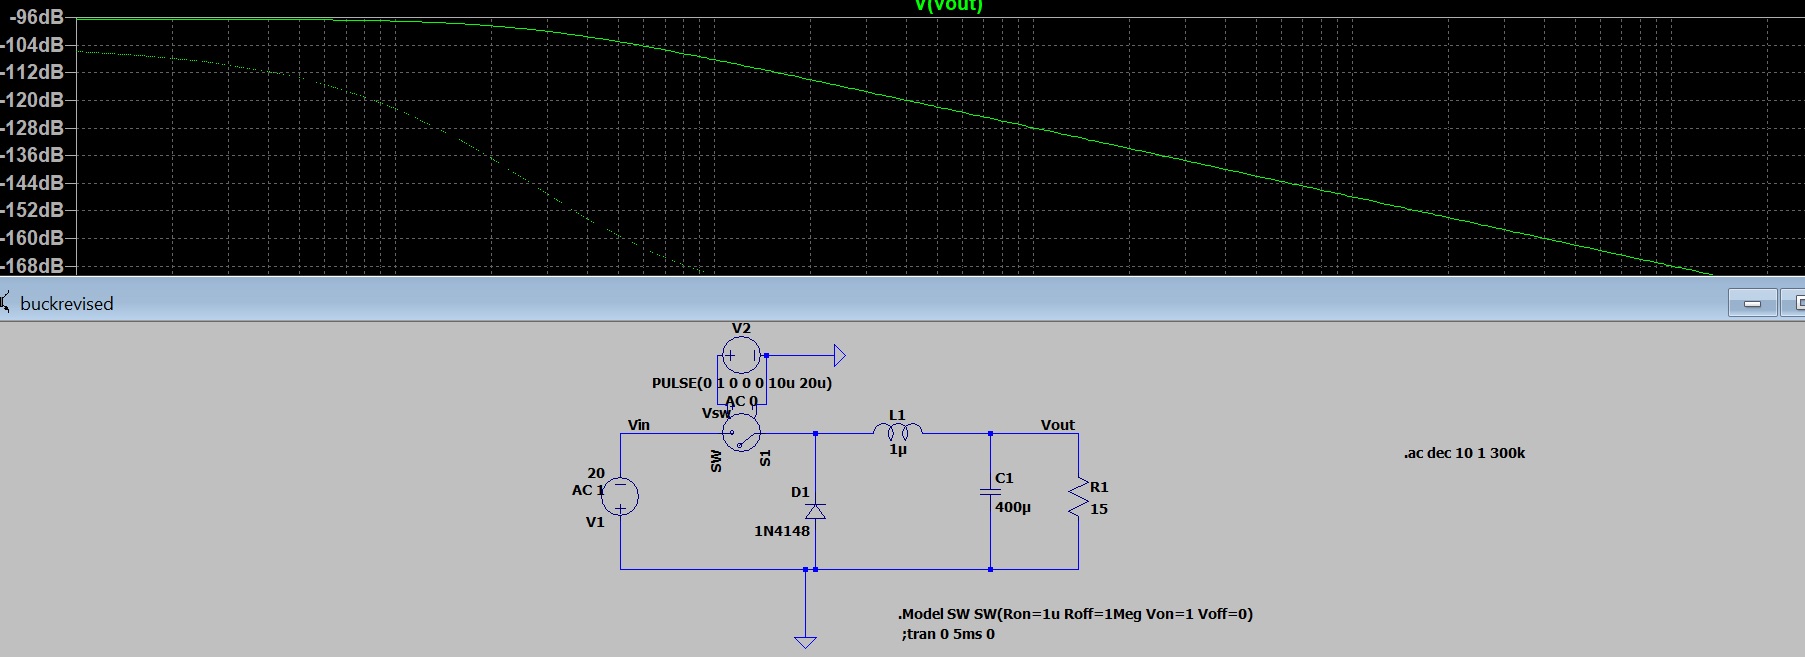Select the L1 inductor symbol
The width and height of the screenshot is (1805, 657).
coord(898,431)
